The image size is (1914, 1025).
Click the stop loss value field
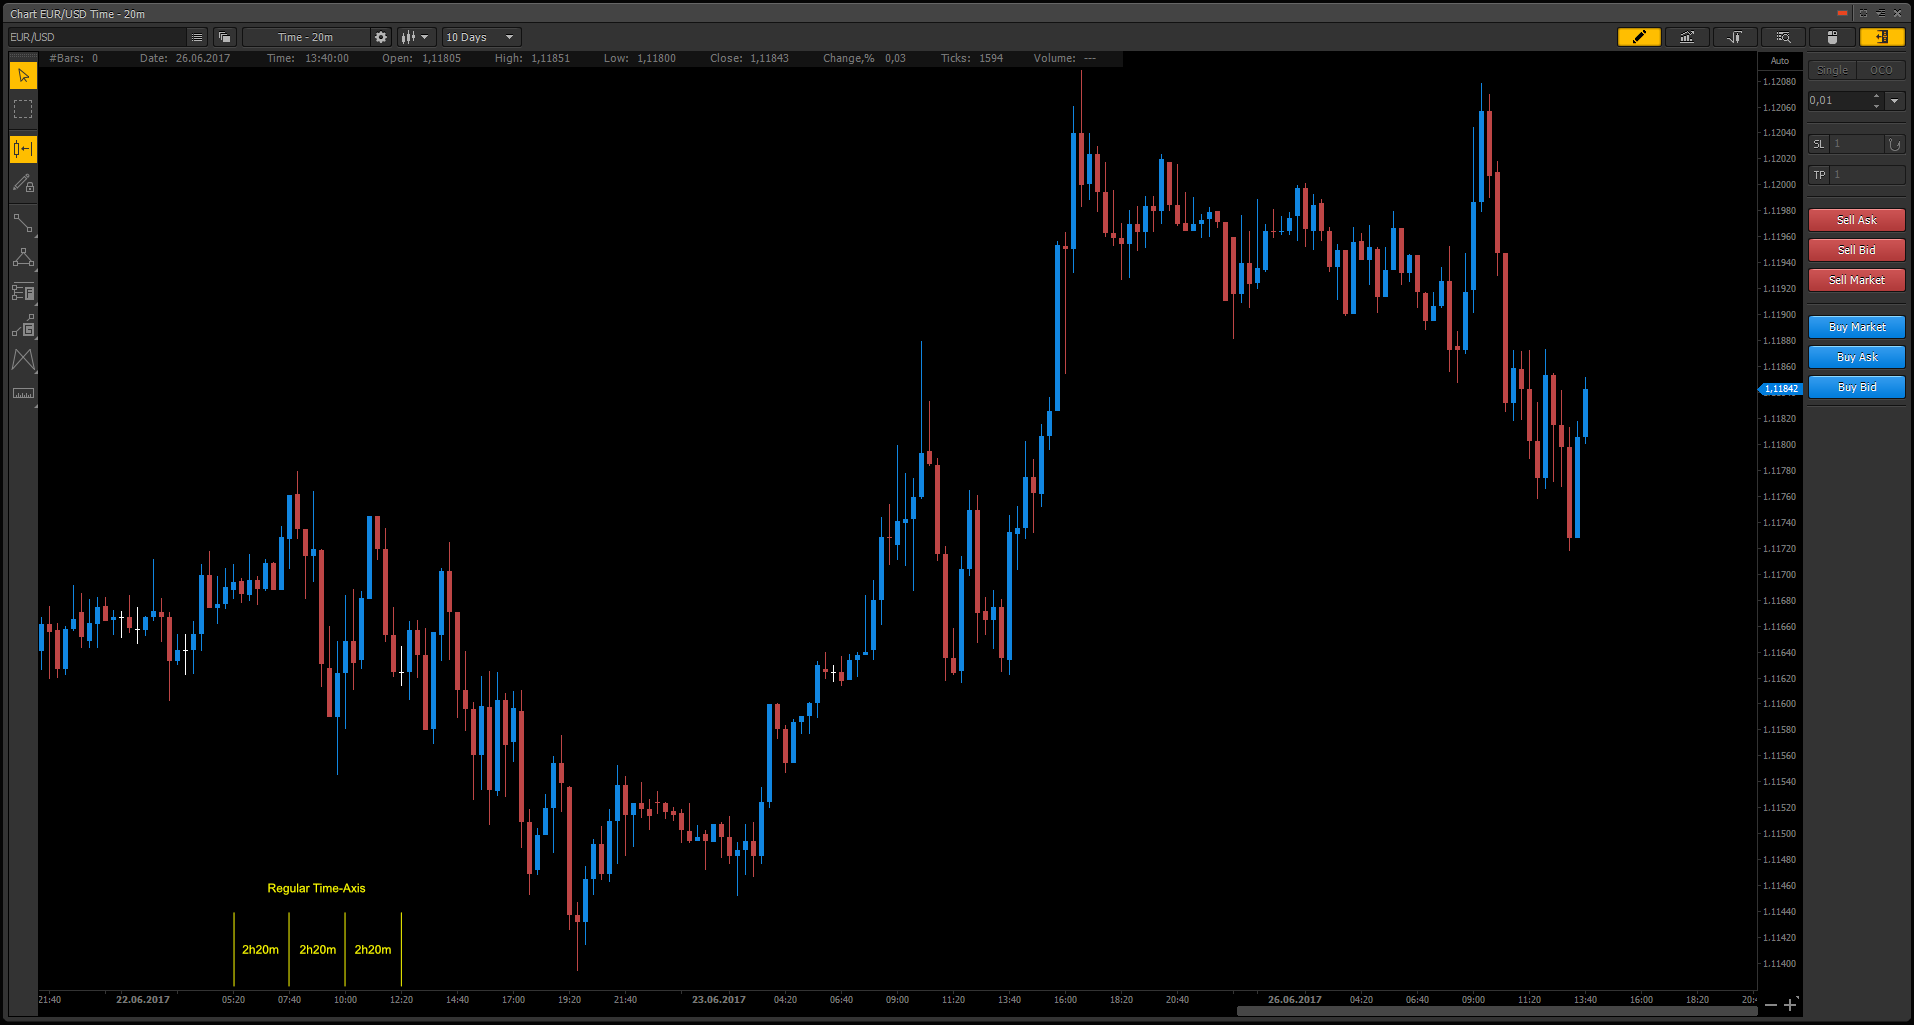click(x=1857, y=144)
